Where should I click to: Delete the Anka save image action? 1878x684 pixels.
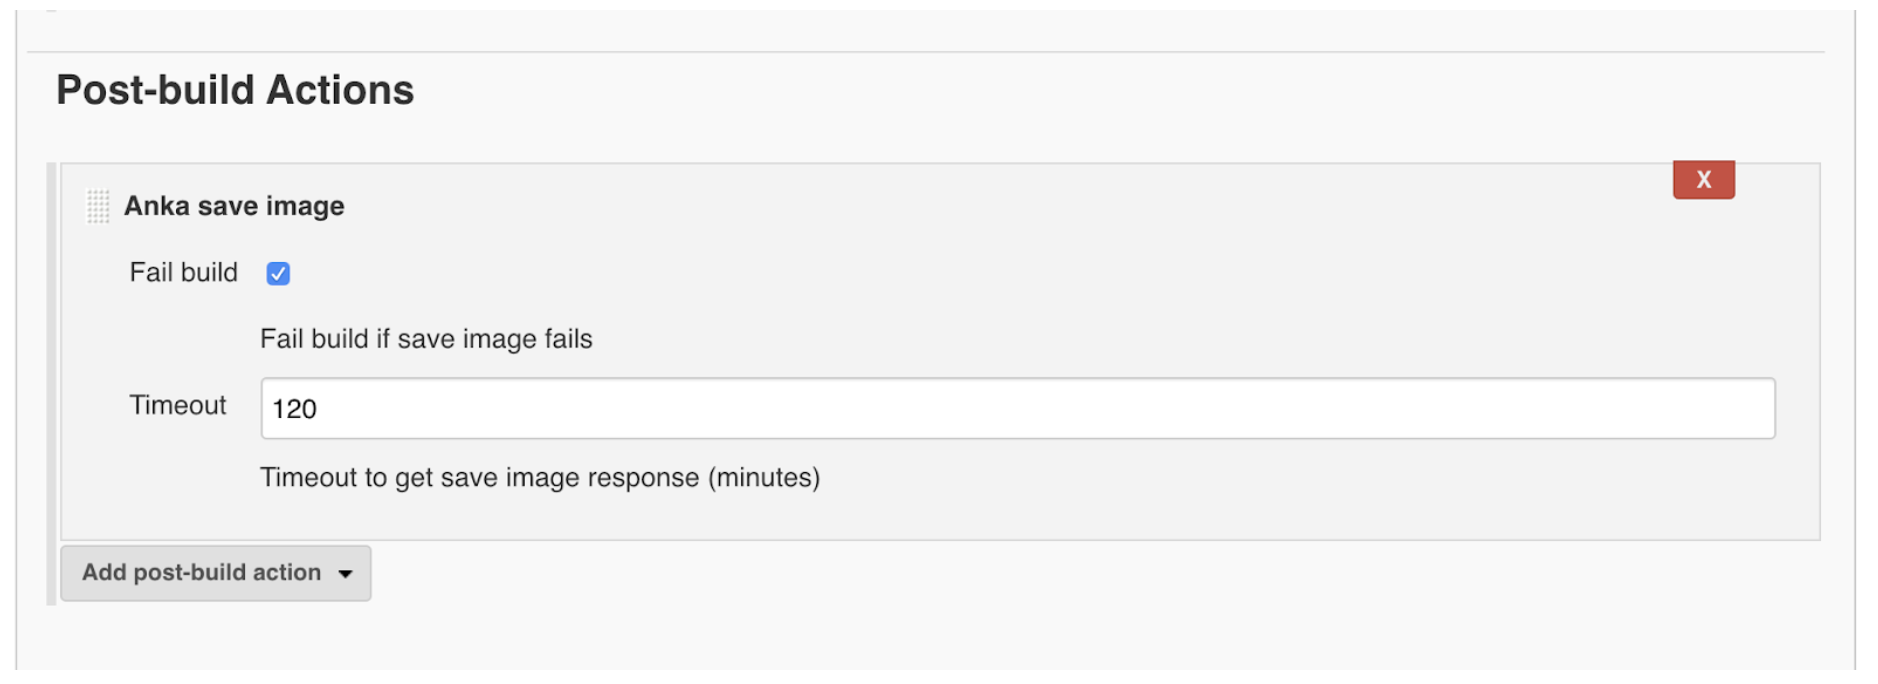1703,180
